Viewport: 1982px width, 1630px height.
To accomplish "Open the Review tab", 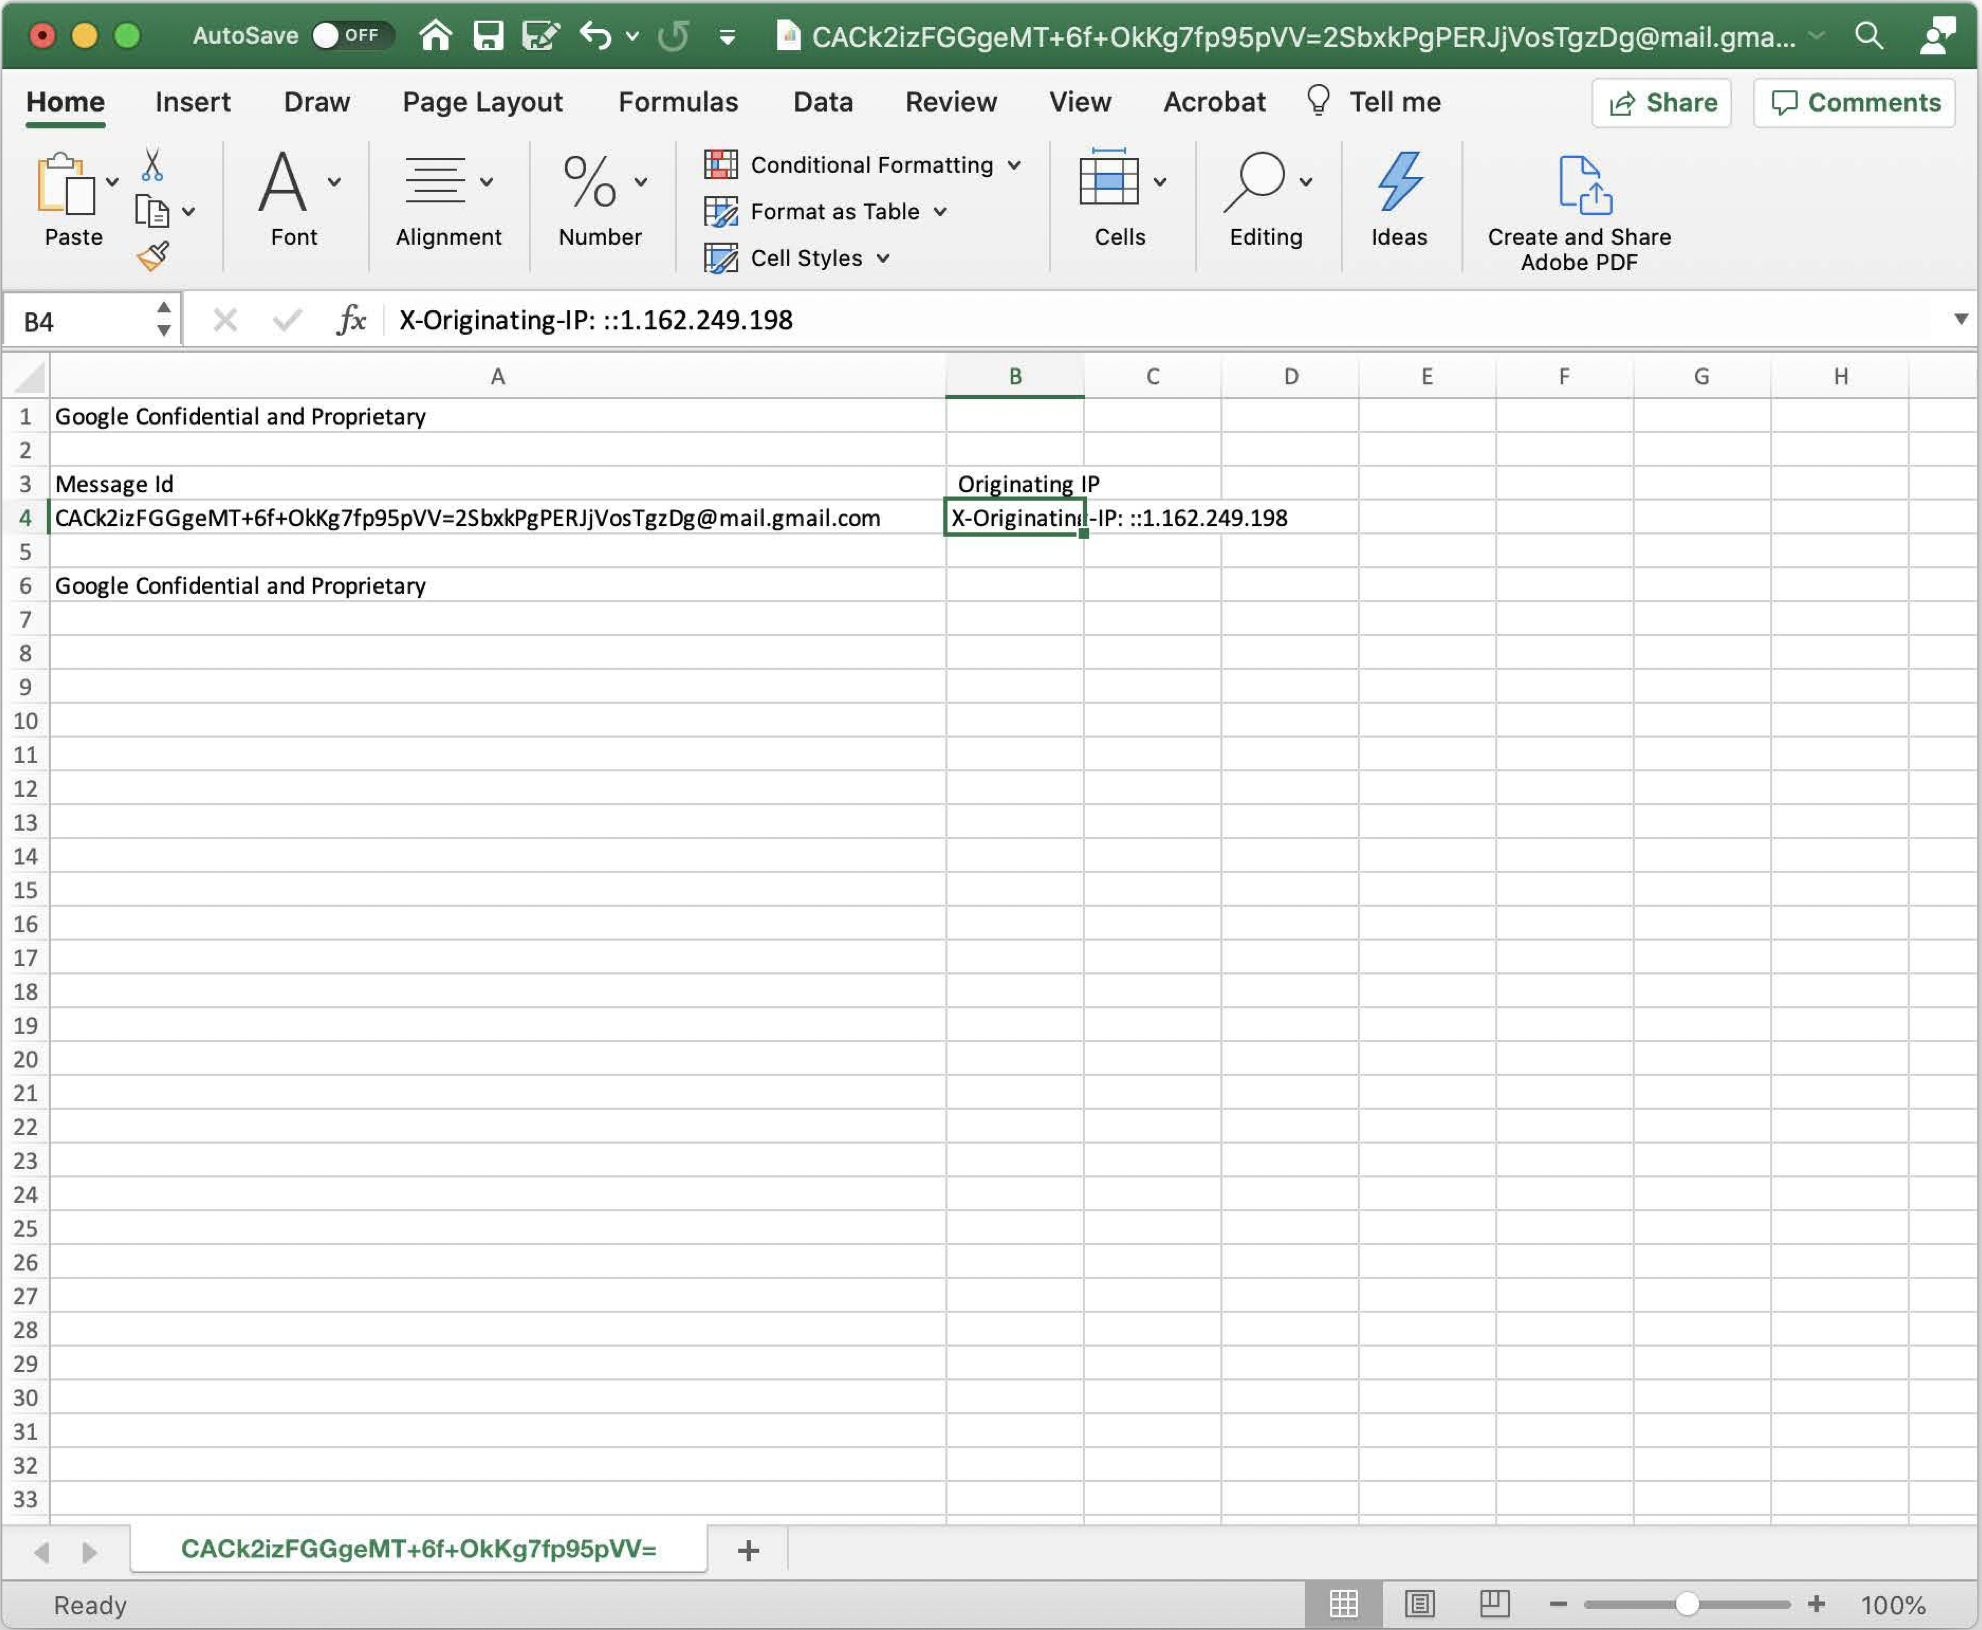I will (x=950, y=102).
